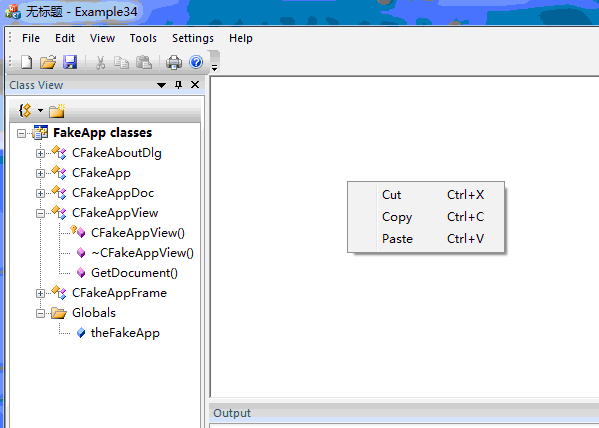The height and width of the screenshot is (428, 599).
Task: Select the Globals folder label
Action: [94, 313]
